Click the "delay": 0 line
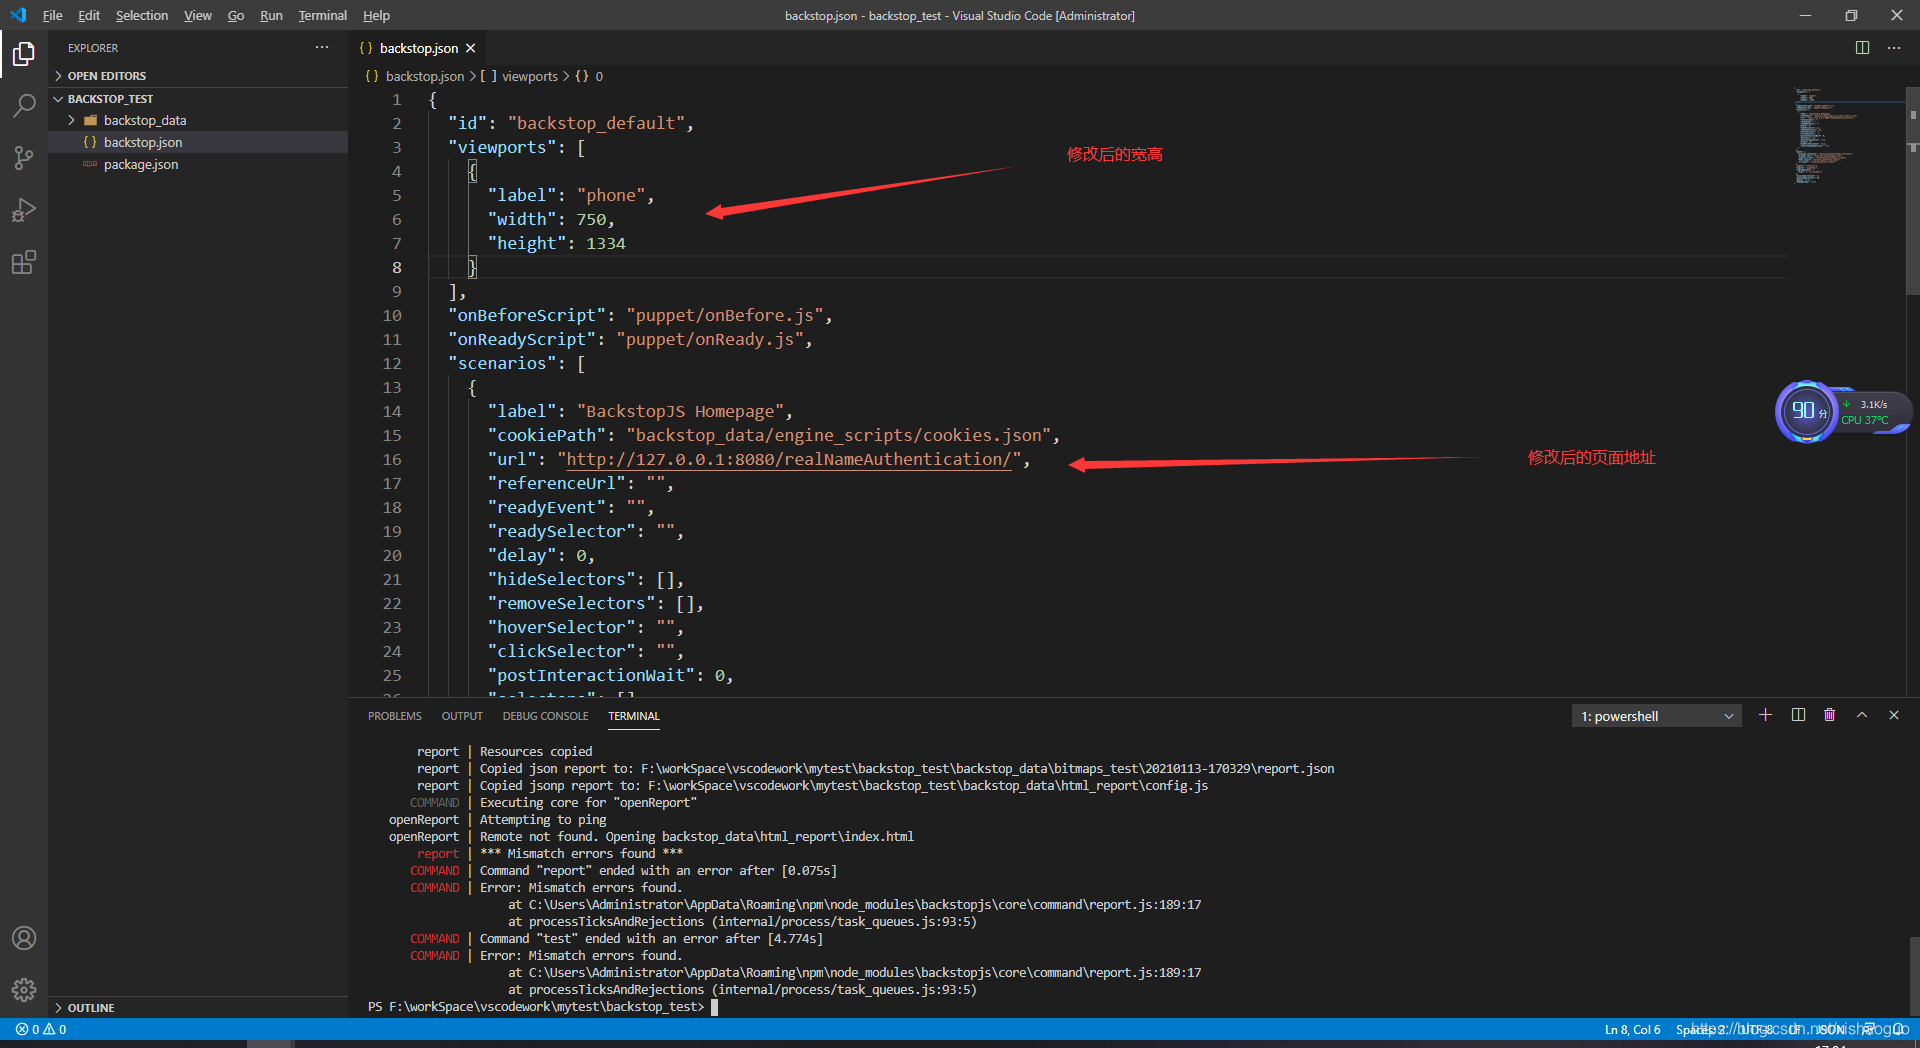 pyautogui.click(x=541, y=555)
